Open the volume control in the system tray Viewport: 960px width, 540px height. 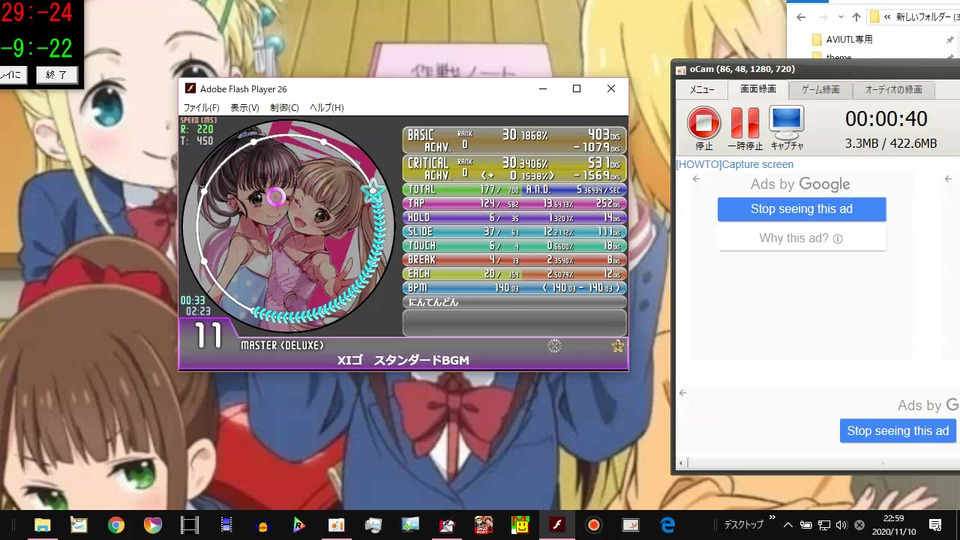(841, 525)
